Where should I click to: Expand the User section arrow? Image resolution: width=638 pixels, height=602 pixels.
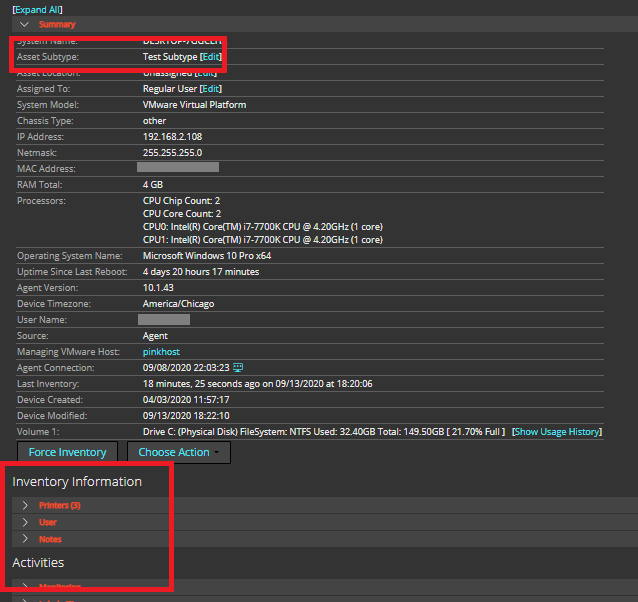(25, 522)
